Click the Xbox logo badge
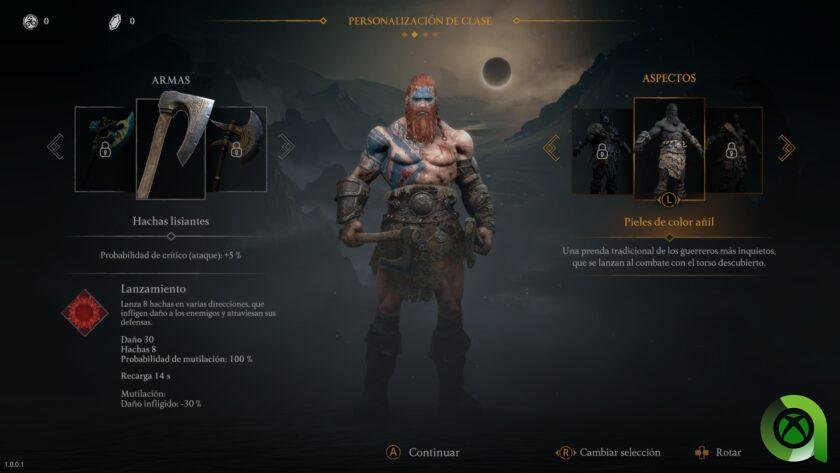 793,428
